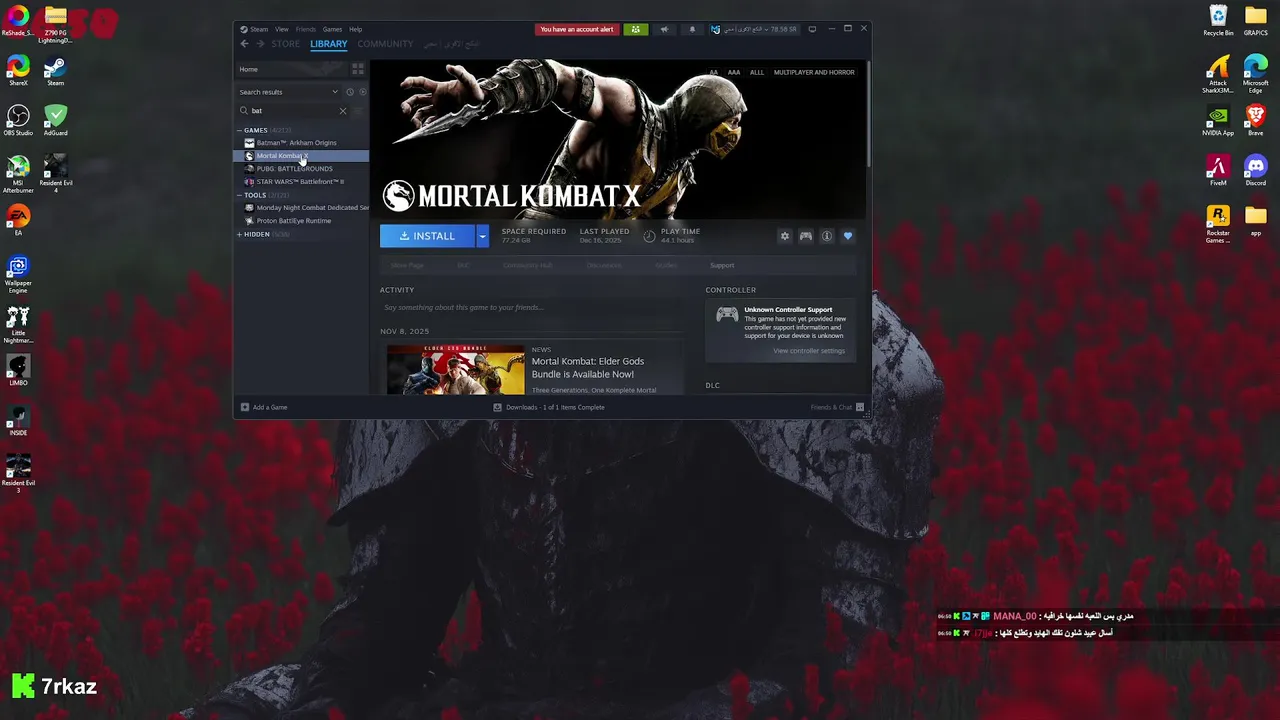The height and width of the screenshot is (720, 1280).
Task: Open MSI Afterburner desktop icon
Action: coord(18,175)
